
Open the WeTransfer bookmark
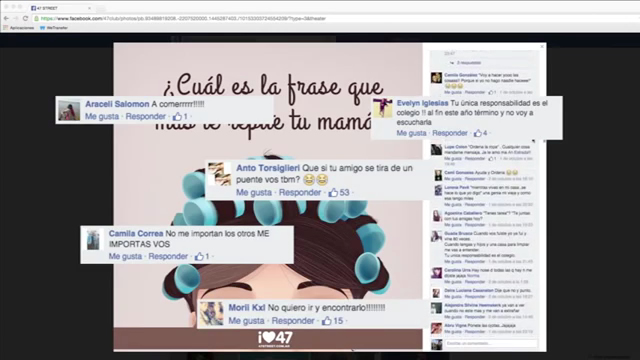point(54,28)
